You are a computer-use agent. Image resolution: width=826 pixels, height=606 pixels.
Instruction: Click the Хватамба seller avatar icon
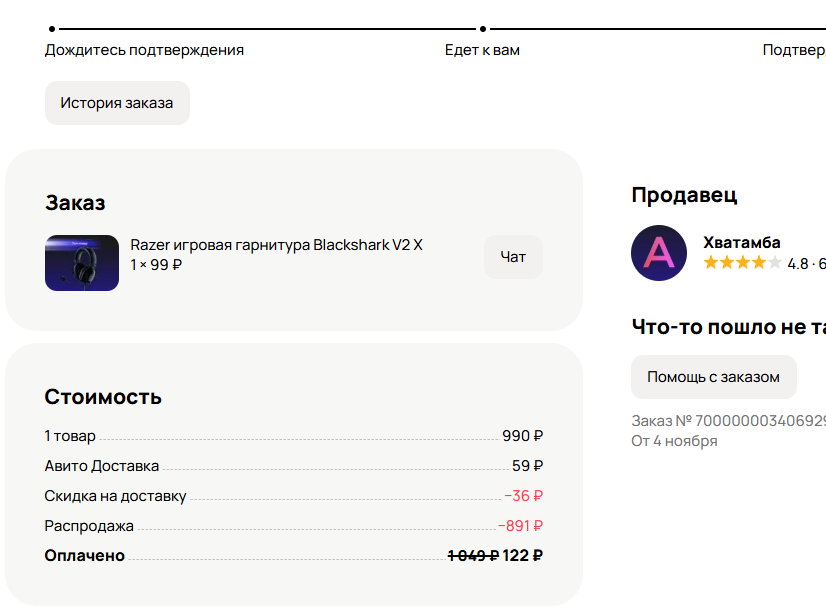click(x=659, y=253)
